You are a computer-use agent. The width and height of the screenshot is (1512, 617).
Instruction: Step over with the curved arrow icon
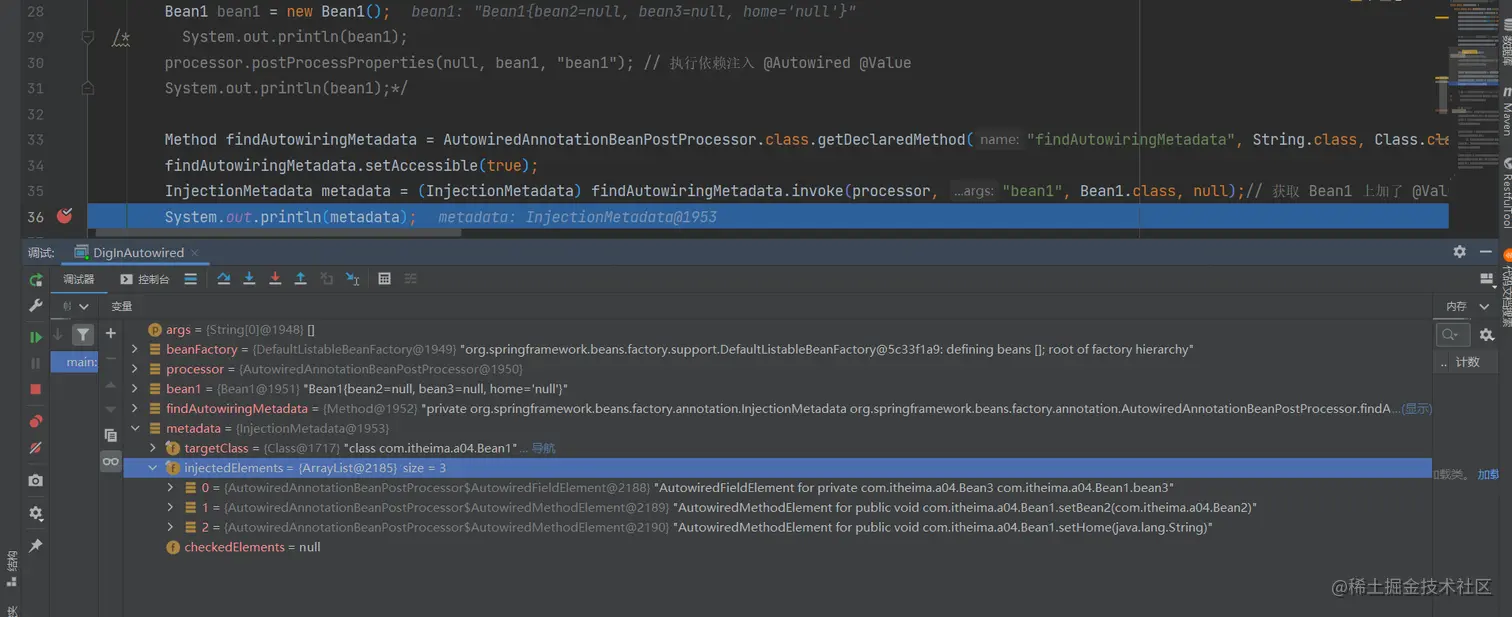223,279
